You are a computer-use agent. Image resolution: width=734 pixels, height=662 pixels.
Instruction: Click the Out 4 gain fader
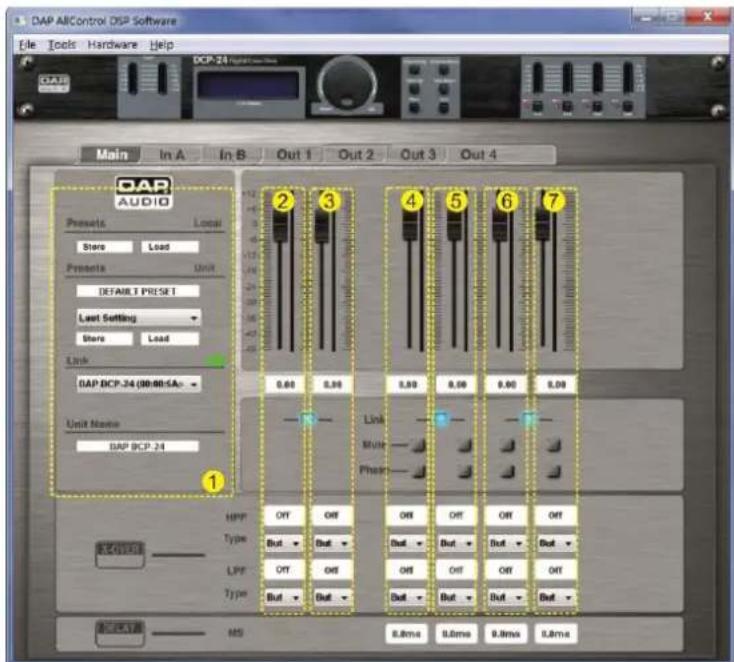[x=543, y=228]
